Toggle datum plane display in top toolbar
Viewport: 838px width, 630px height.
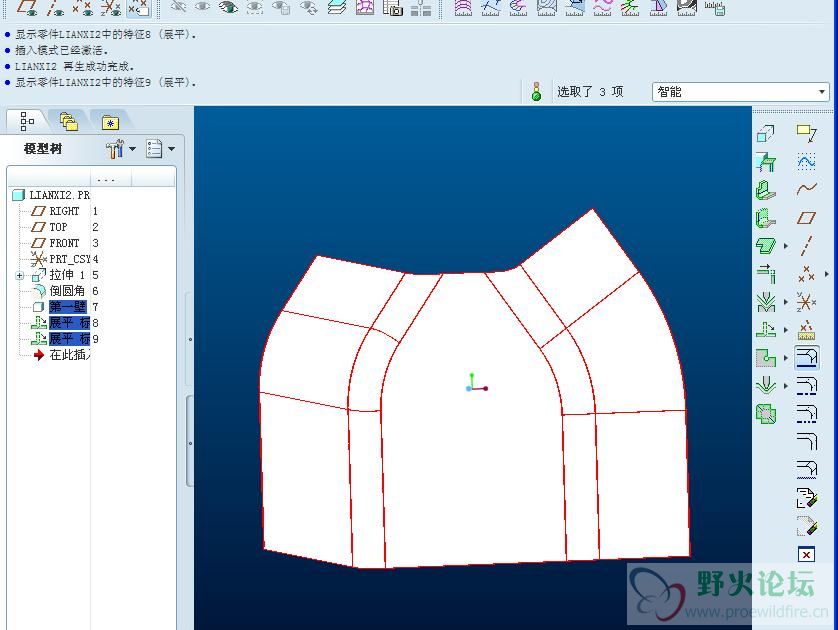27,7
